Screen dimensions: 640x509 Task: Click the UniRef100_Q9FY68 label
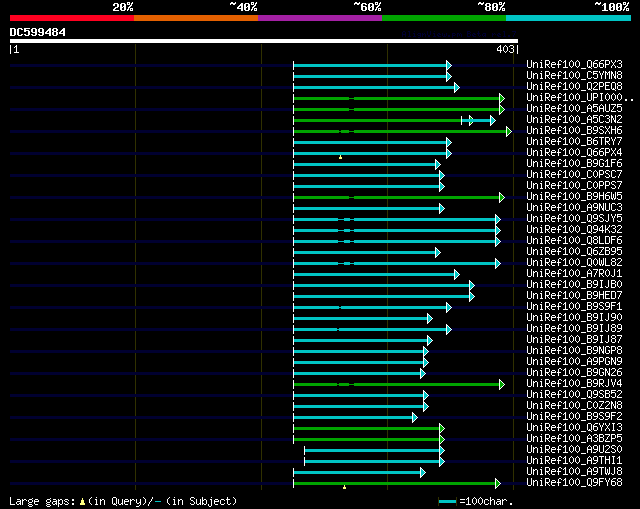click(574, 483)
